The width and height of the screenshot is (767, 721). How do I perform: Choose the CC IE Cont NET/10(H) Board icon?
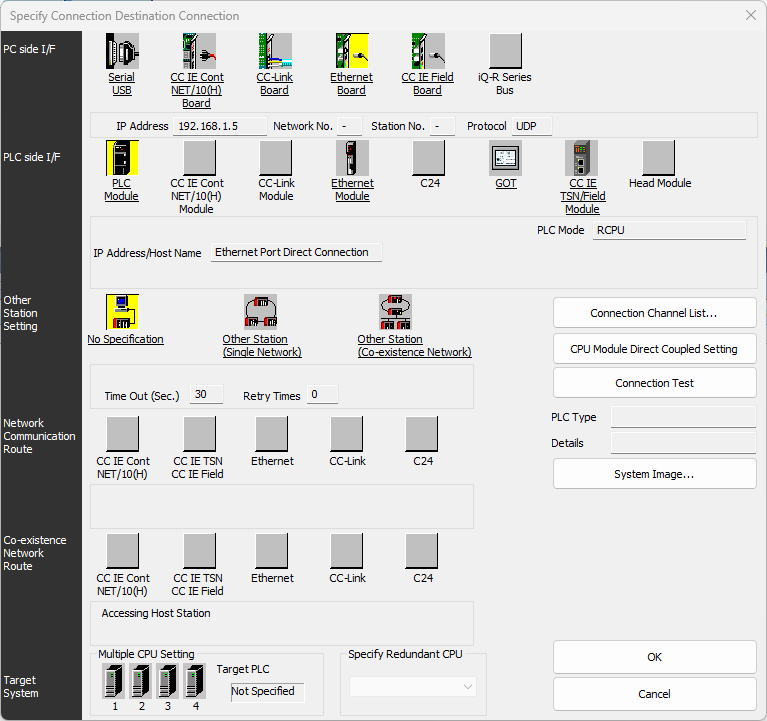tap(198, 50)
